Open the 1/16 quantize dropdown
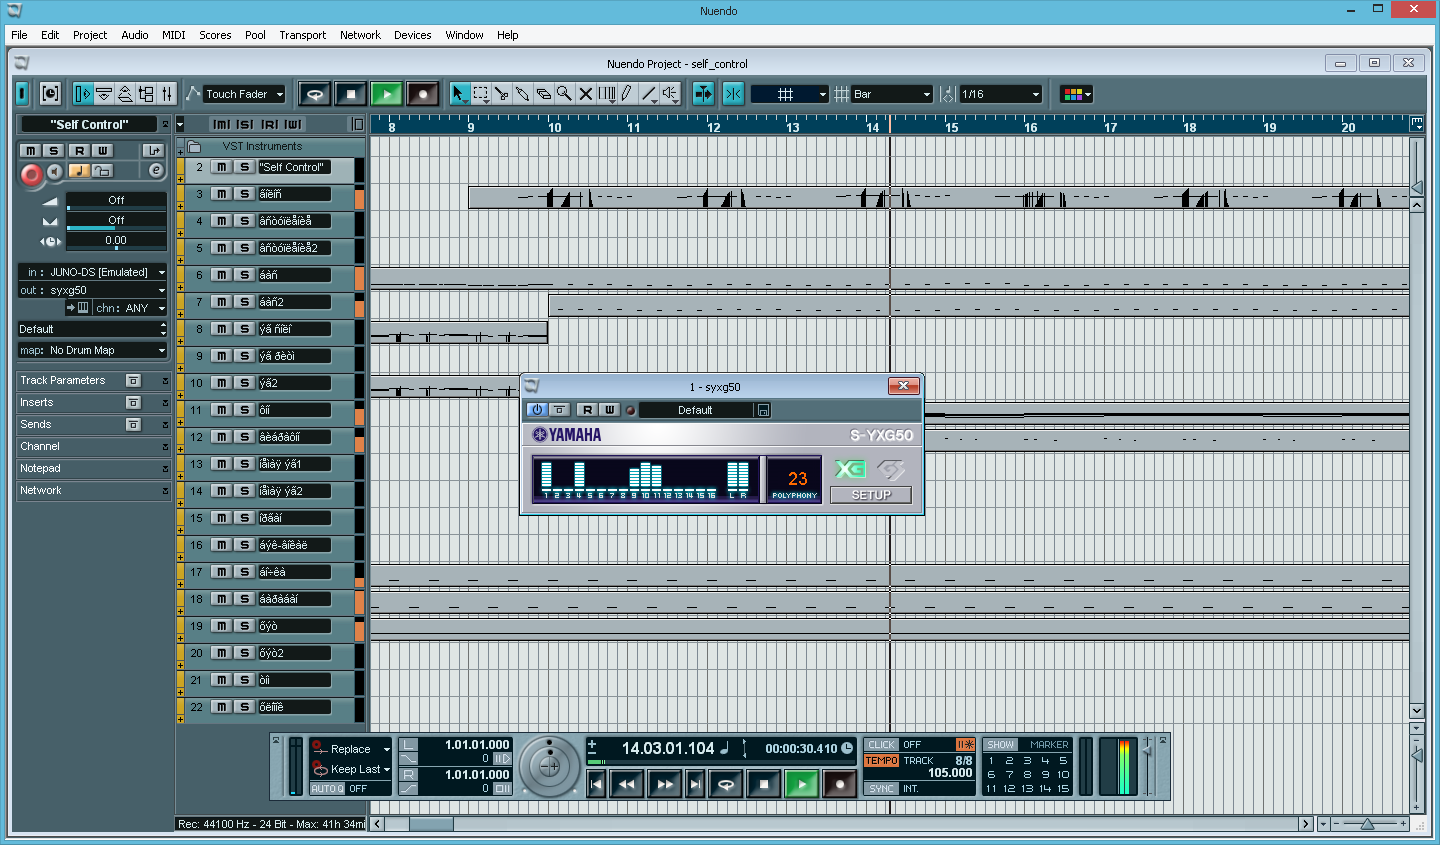 click(1001, 94)
